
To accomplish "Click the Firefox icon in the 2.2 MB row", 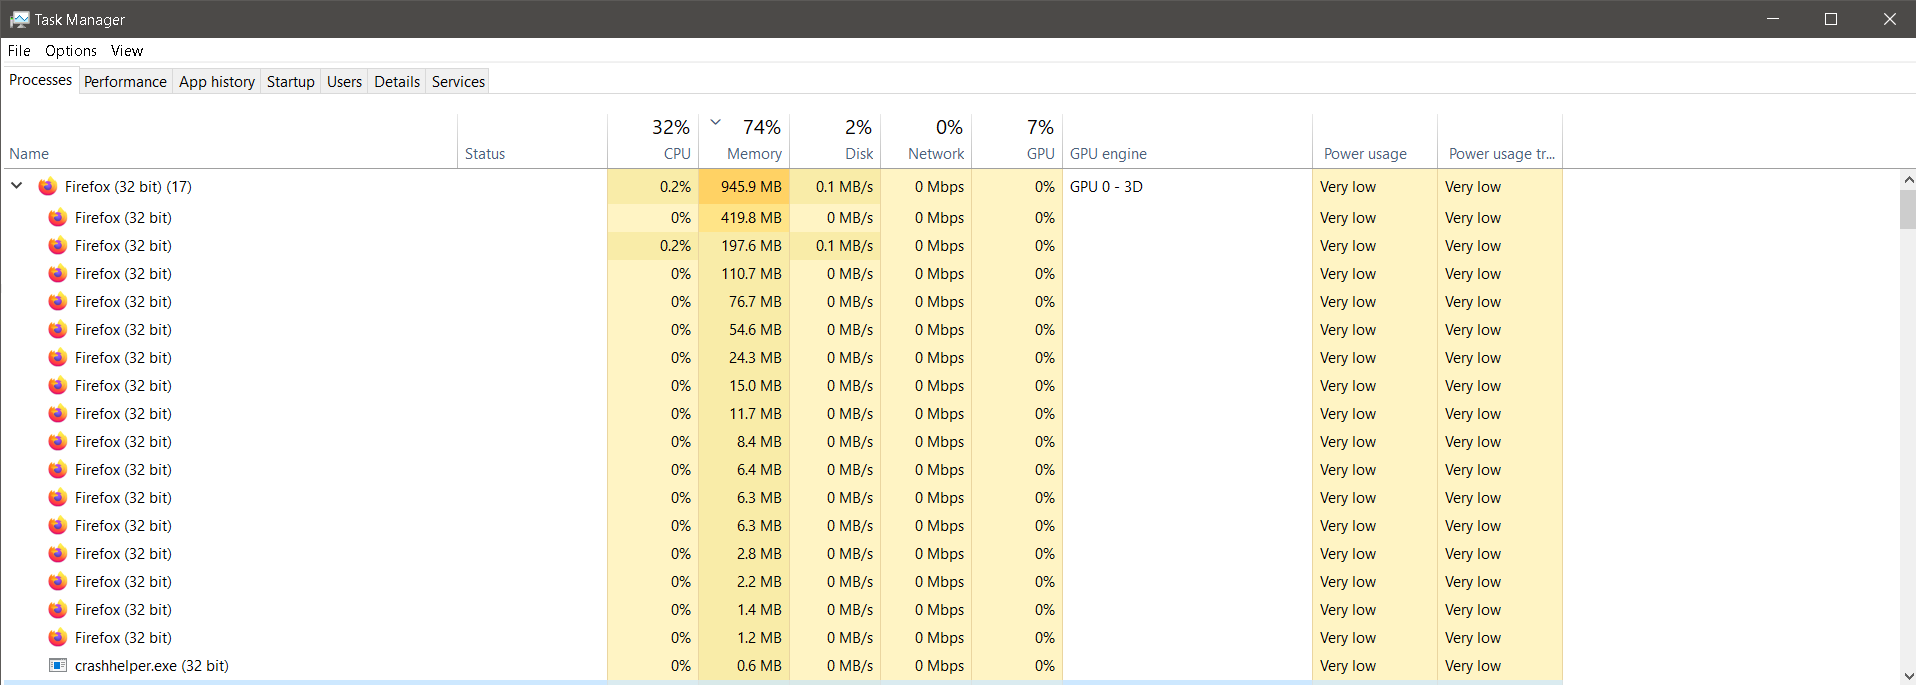I will coord(58,581).
